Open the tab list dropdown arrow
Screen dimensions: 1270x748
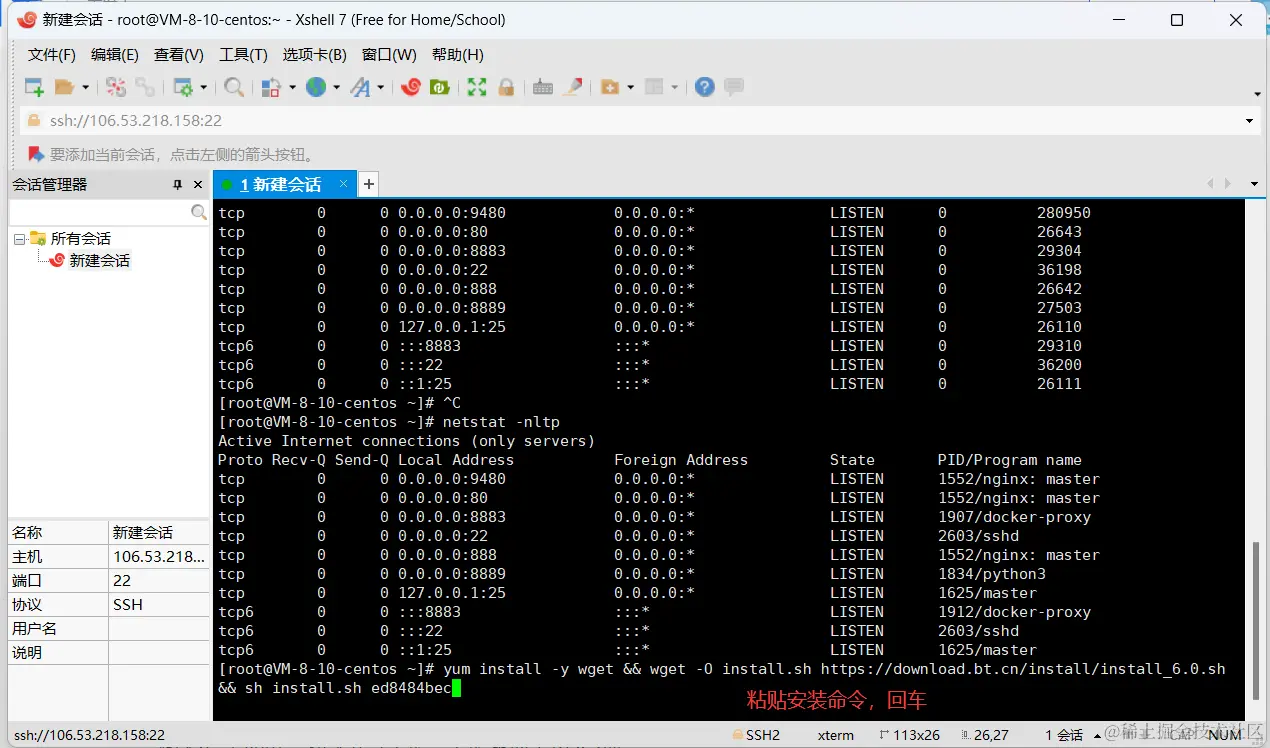pyautogui.click(x=1255, y=184)
